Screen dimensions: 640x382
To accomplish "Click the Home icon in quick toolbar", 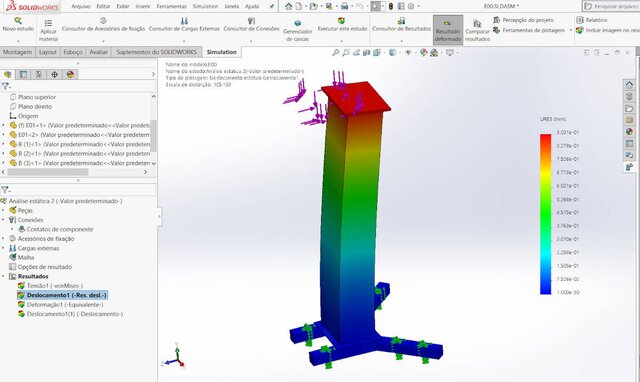I will [x=289, y=6].
